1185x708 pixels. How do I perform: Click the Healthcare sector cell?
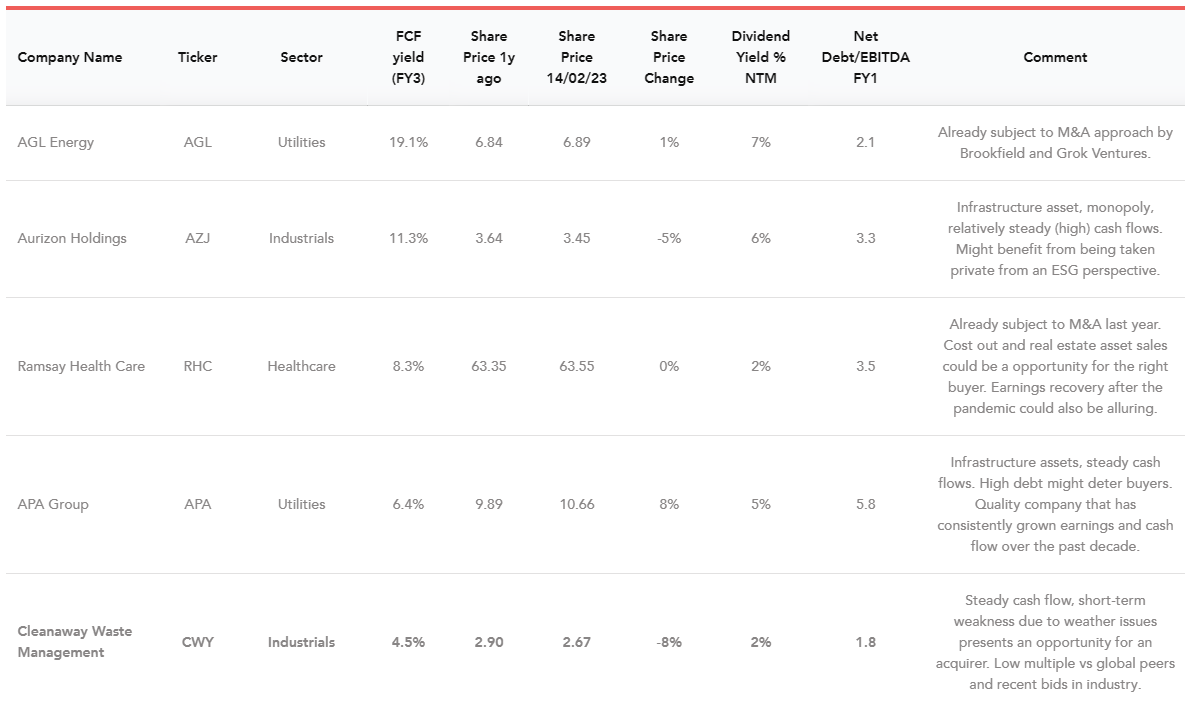(301, 366)
